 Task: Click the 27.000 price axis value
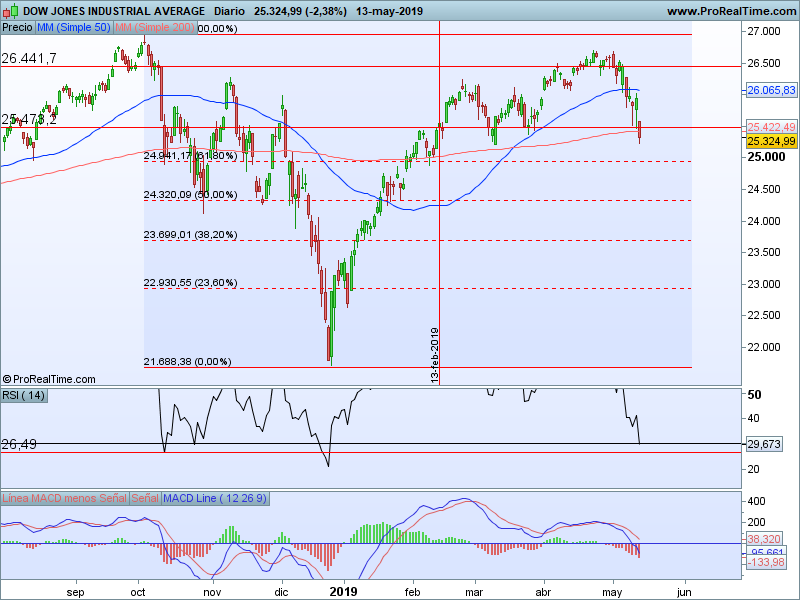tap(764, 32)
